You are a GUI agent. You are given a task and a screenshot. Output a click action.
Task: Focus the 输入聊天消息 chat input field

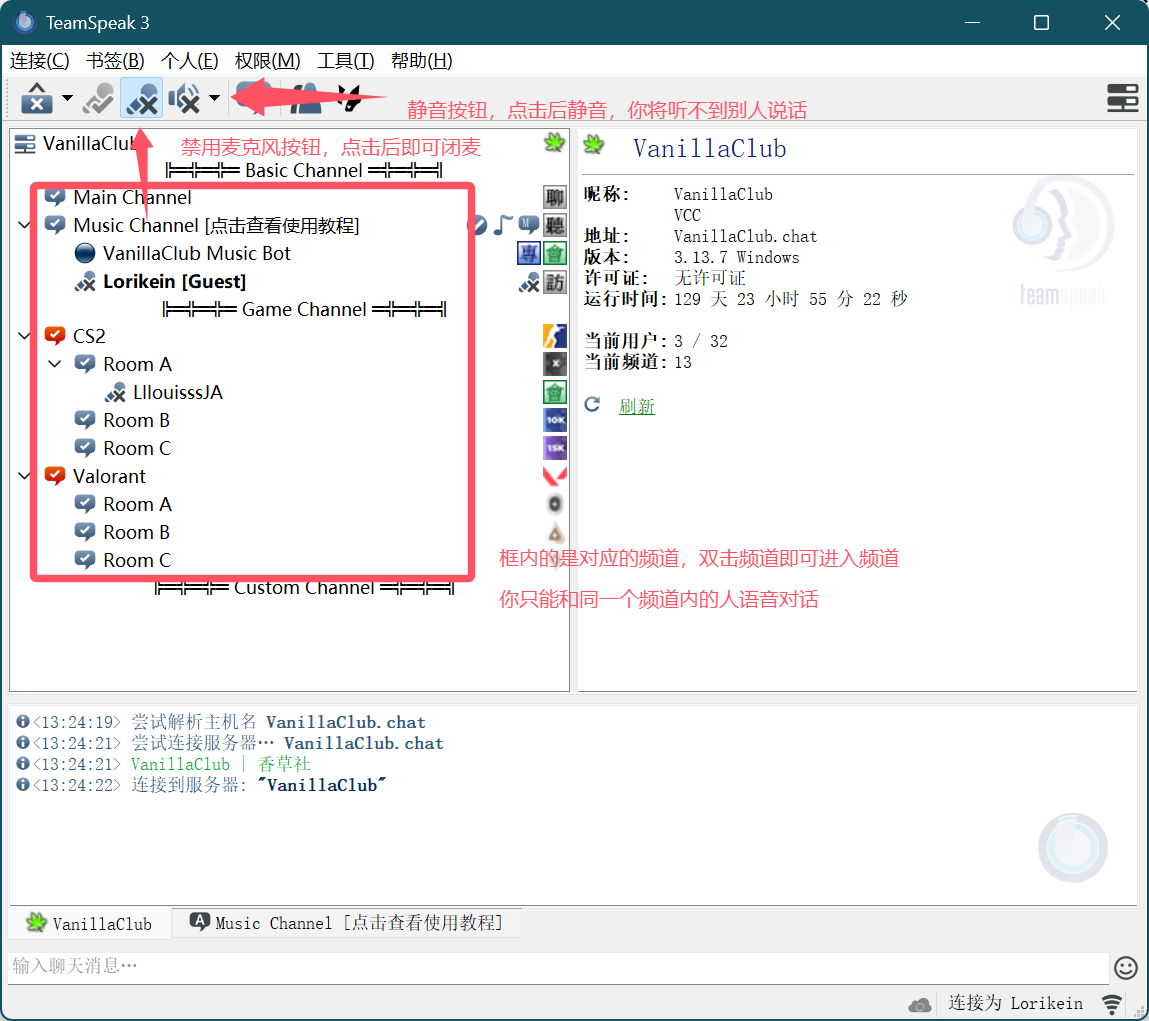(558, 967)
